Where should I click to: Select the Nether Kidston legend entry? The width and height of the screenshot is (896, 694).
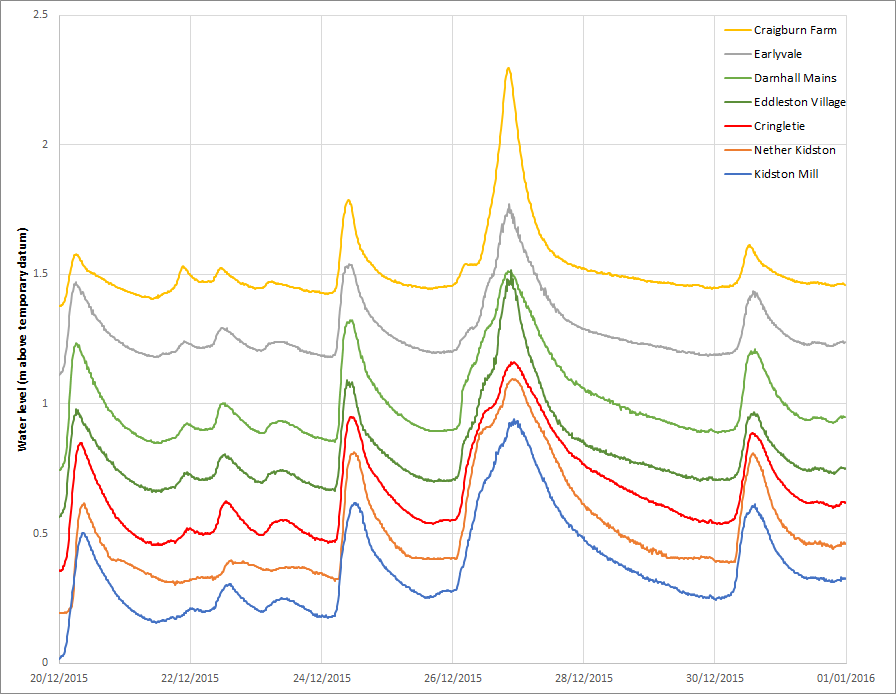tap(794, 150)
